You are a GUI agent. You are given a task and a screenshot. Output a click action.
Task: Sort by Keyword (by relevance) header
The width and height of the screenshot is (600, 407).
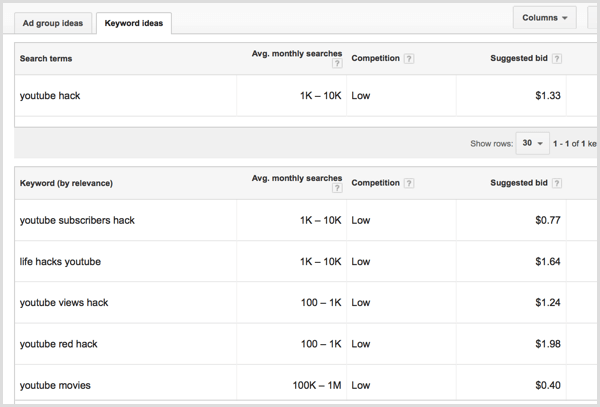(x=66, y=183)
